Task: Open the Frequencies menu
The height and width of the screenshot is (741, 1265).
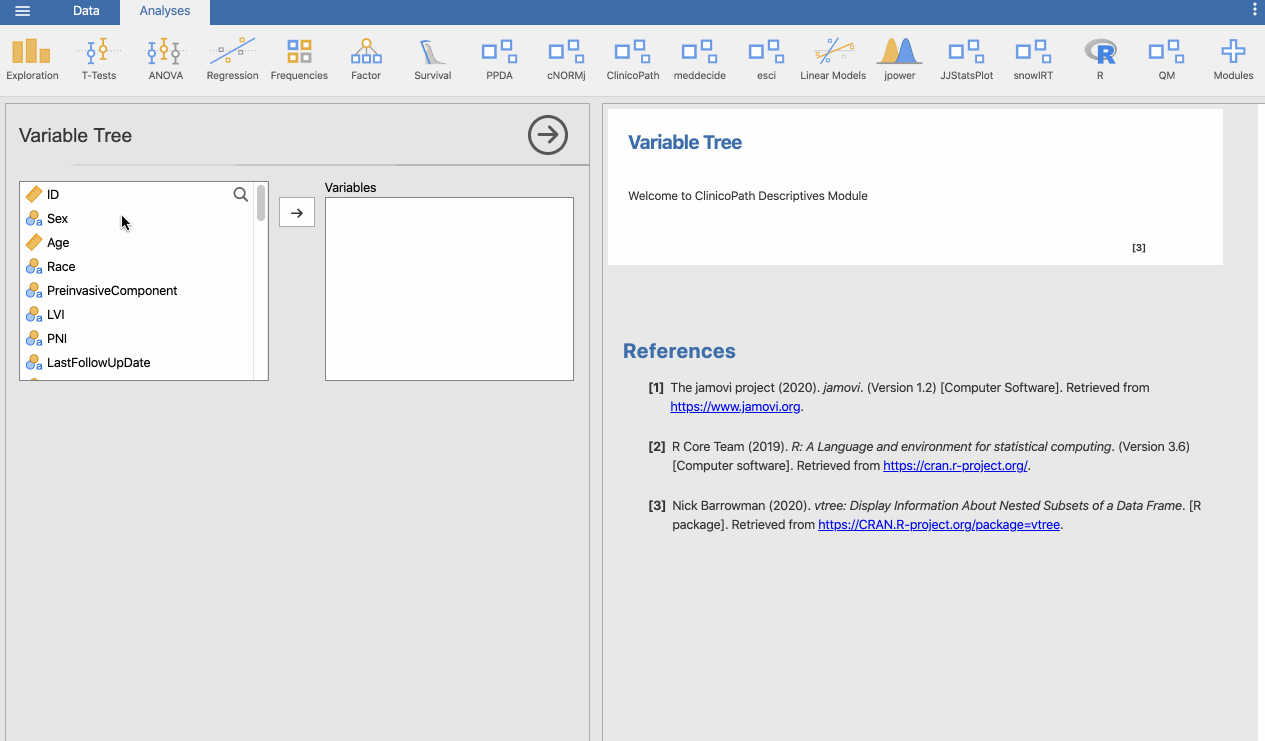Action: point(299,61)
